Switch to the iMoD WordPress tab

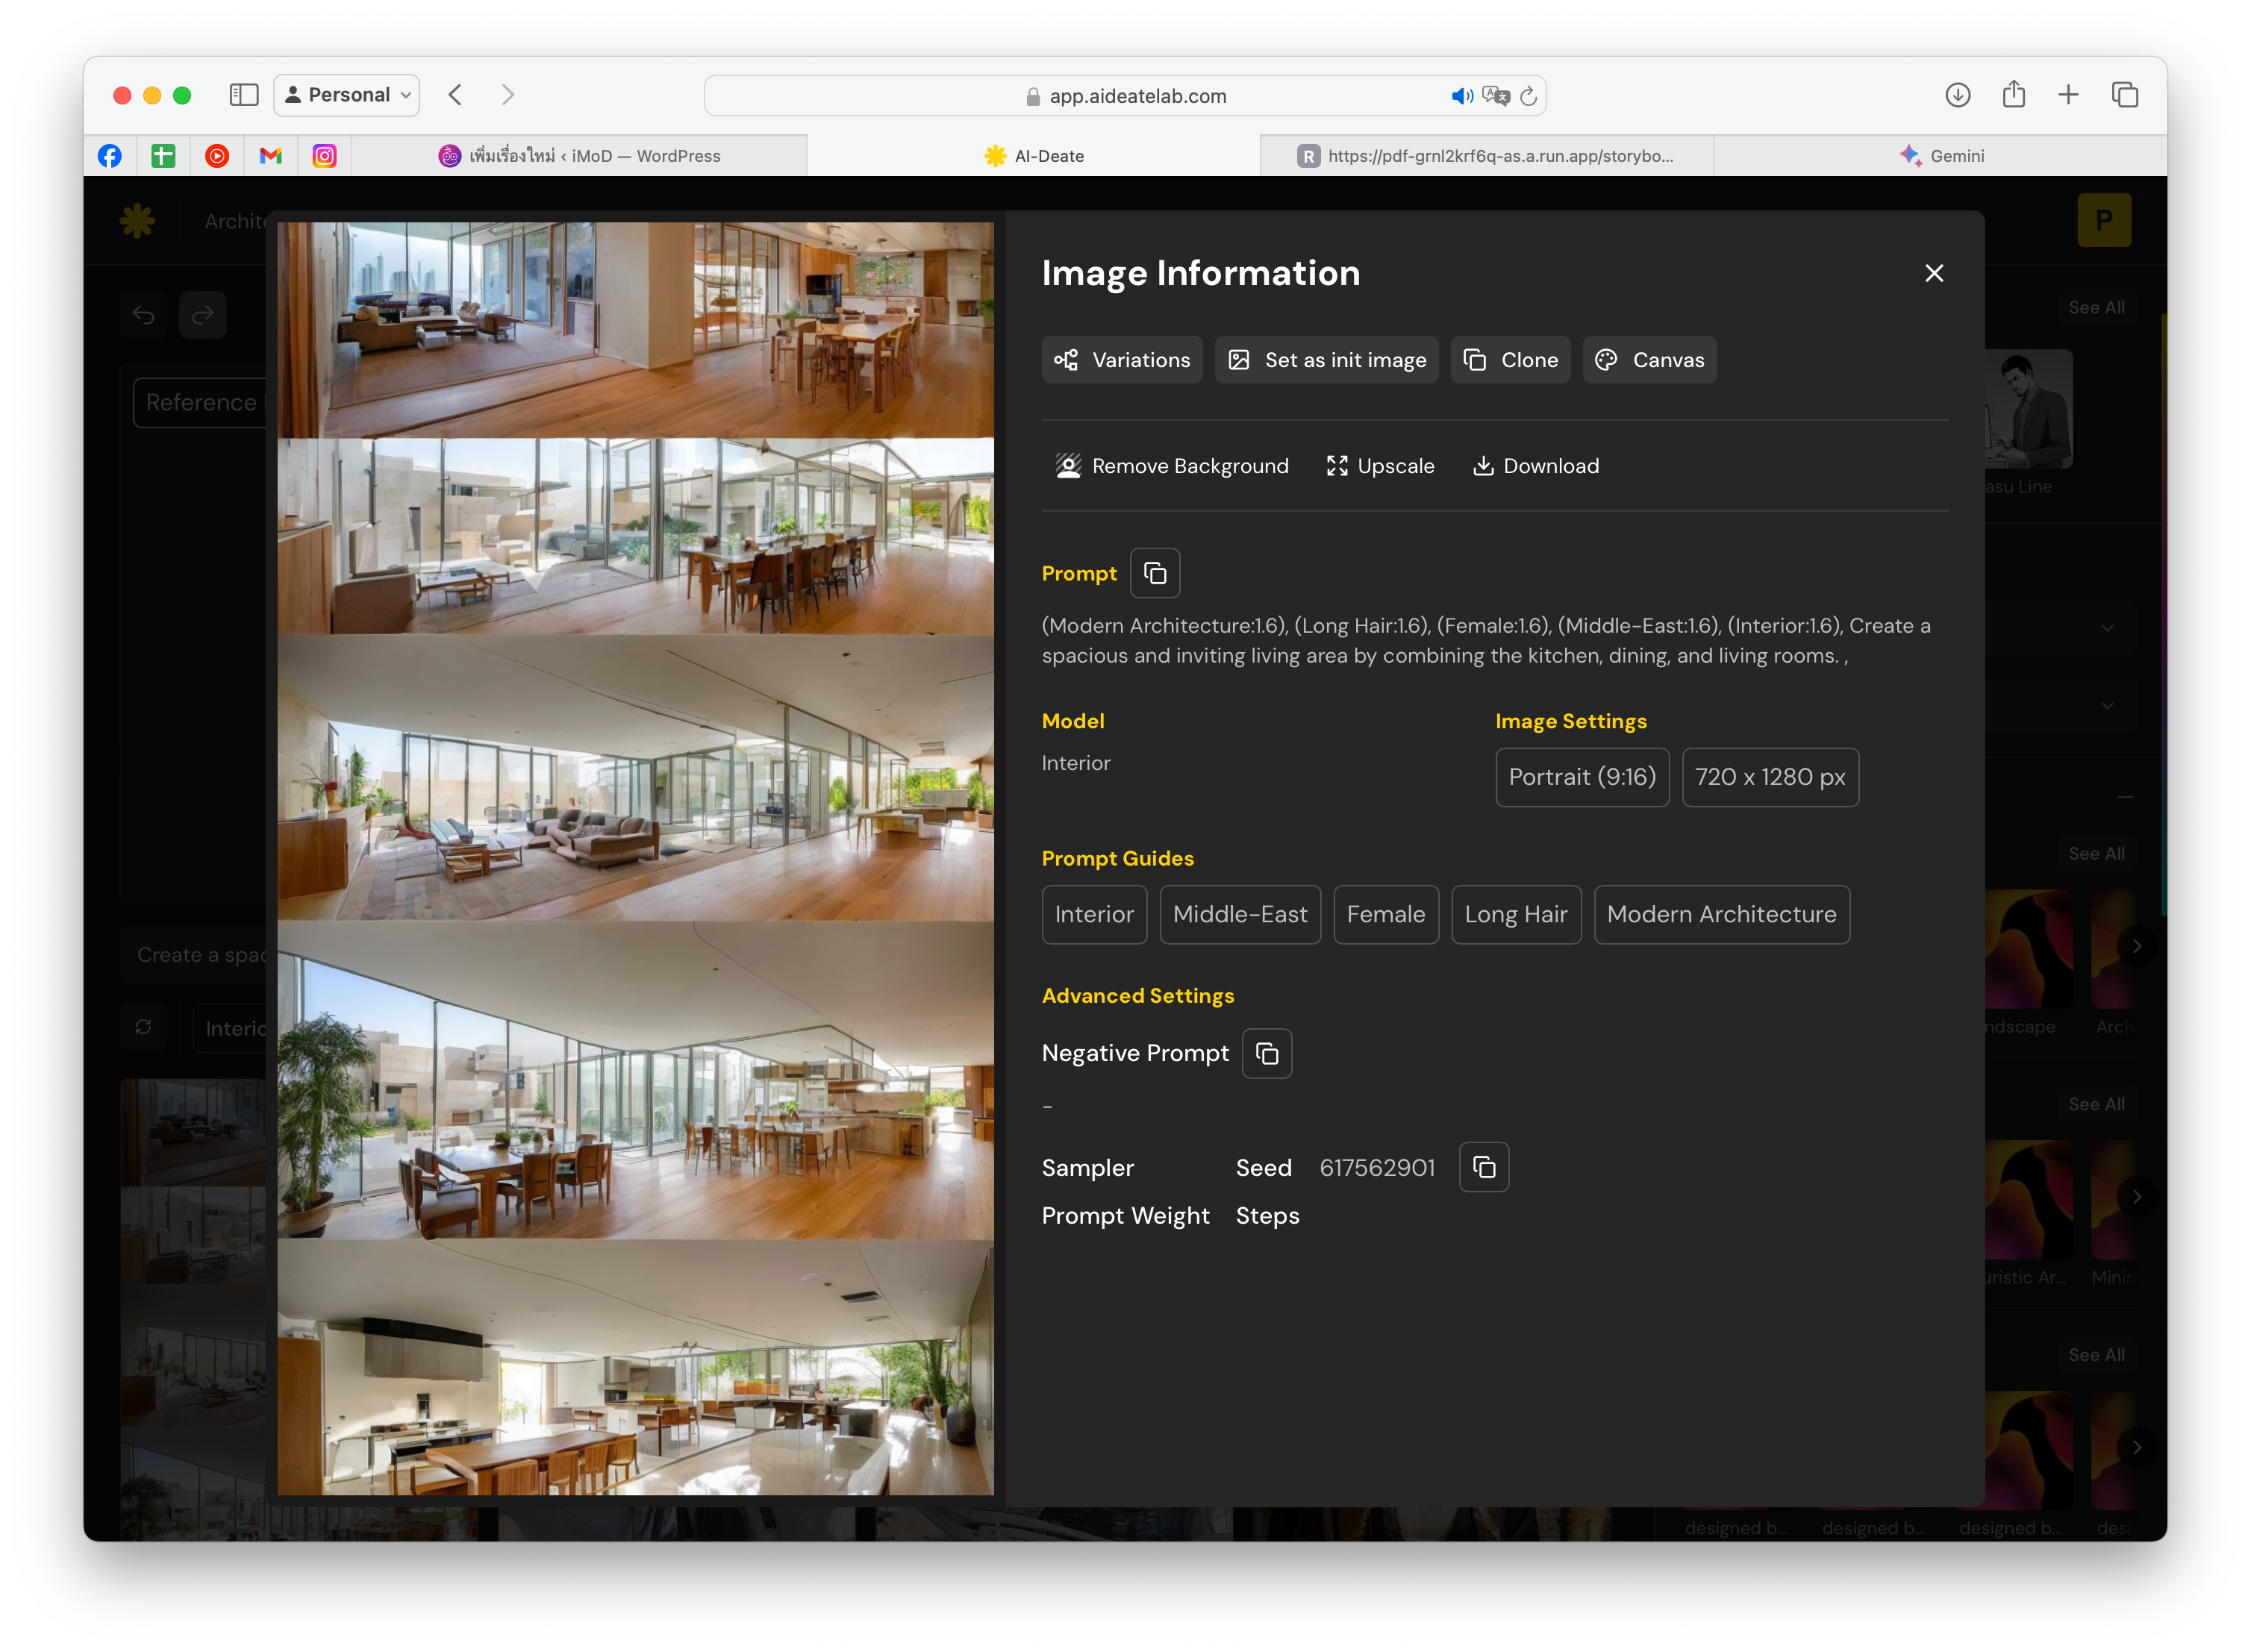pos(580,156)
